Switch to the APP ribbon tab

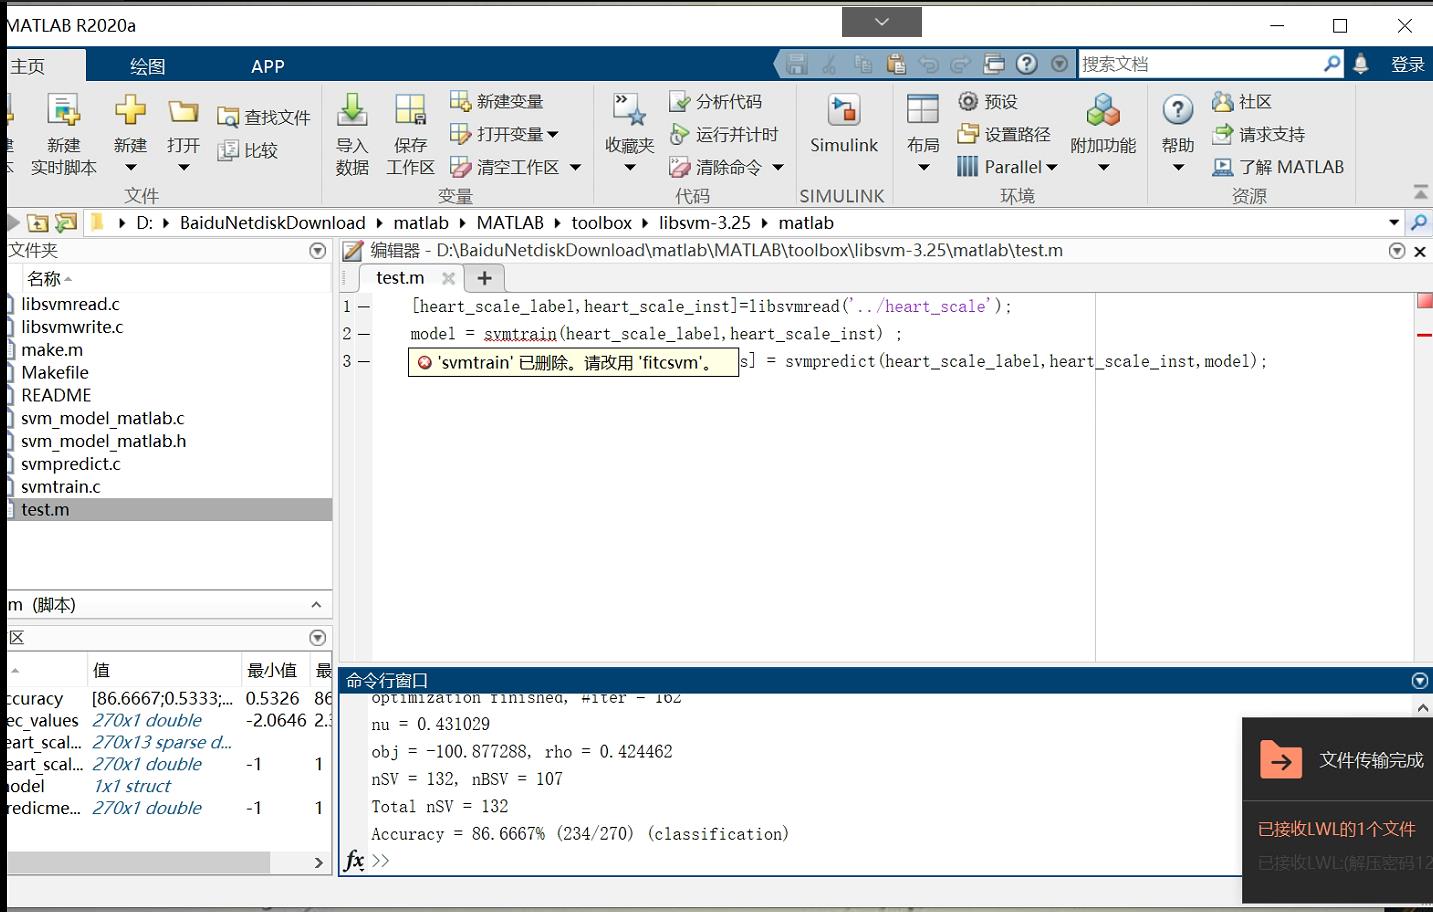[267, 66]
